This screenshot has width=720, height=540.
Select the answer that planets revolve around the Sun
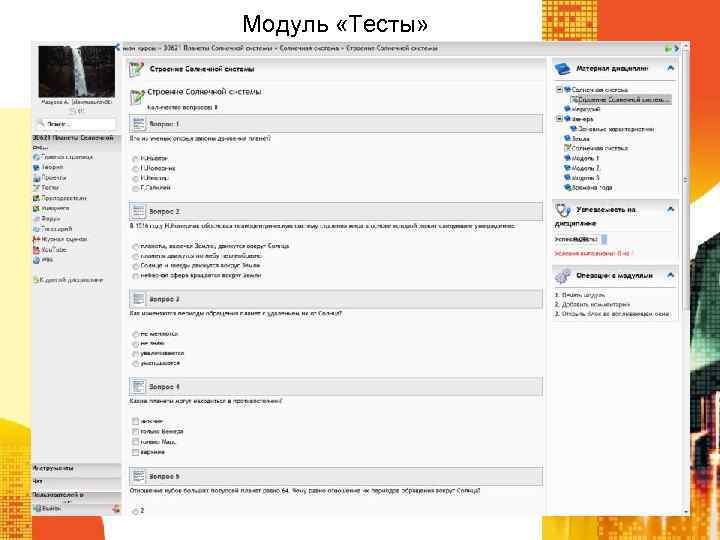click(135, 247)
